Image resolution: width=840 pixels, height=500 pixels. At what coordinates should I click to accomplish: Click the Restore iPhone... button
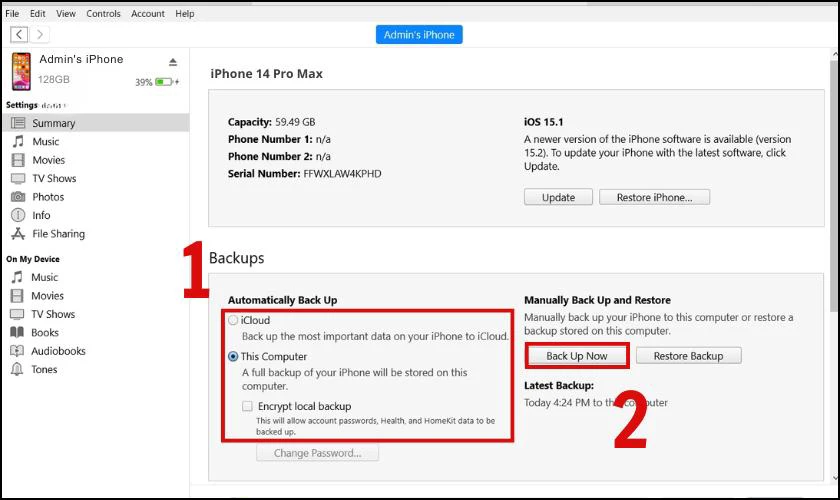pyautogui.click(x=654, y=197)
